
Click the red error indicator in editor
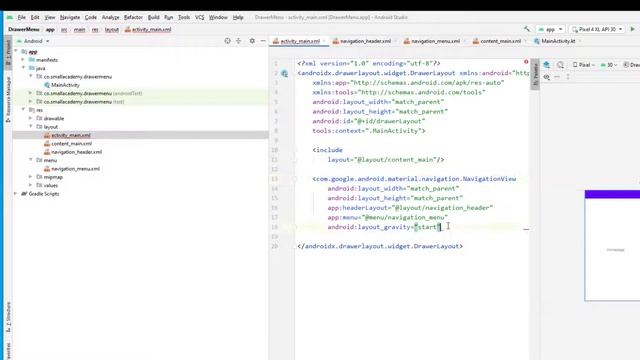point(526,62)
